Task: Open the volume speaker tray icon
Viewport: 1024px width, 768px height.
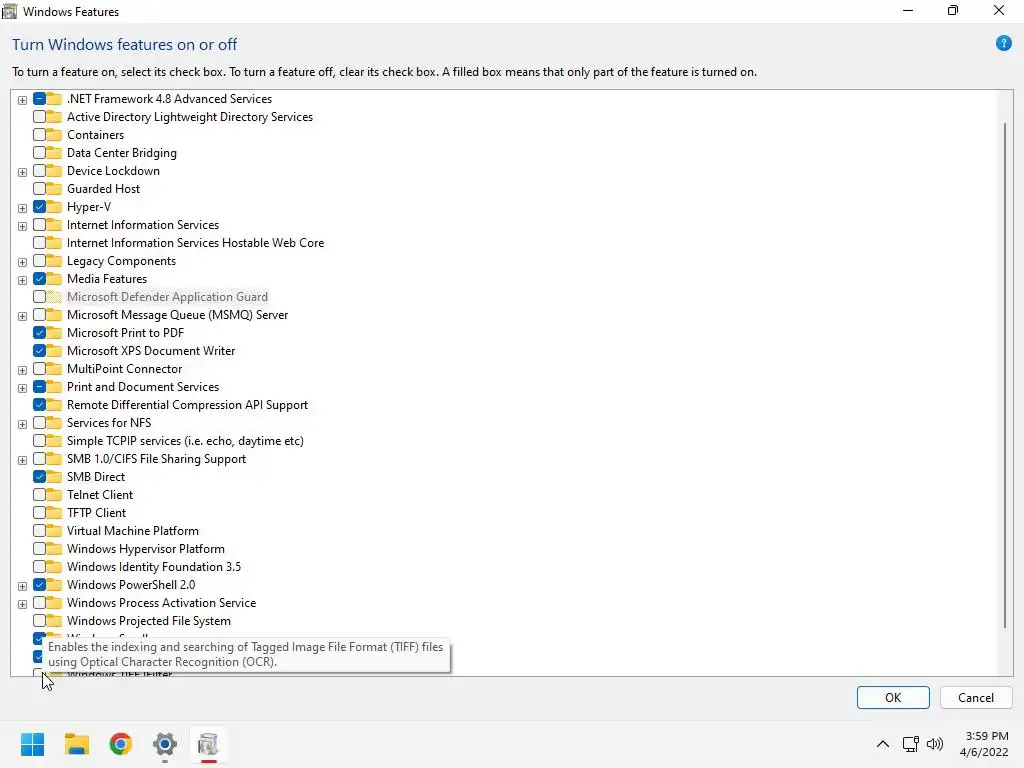Action: pyautogui.click(x=935, y=744)
